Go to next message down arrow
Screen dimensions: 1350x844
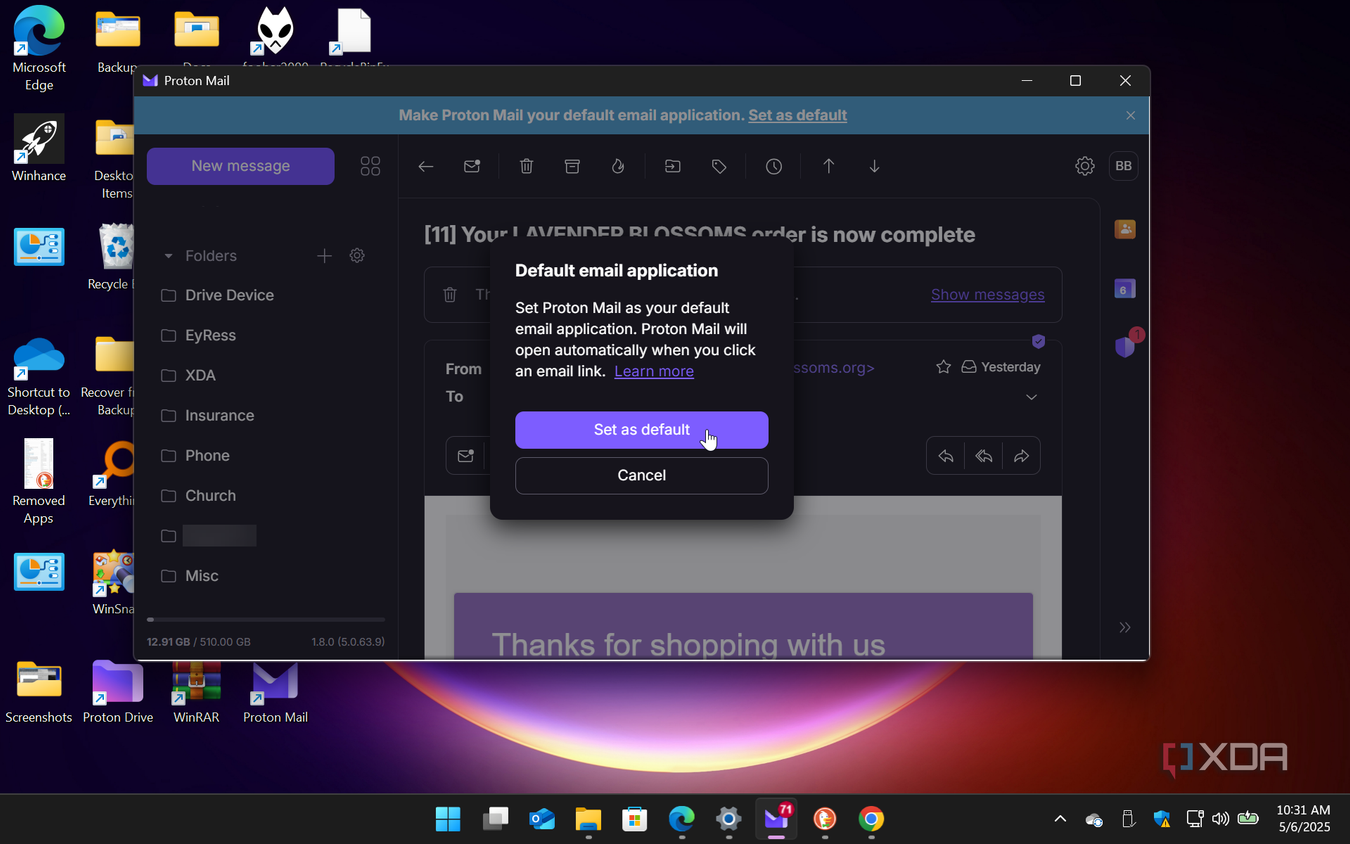[x=874, y=167]
